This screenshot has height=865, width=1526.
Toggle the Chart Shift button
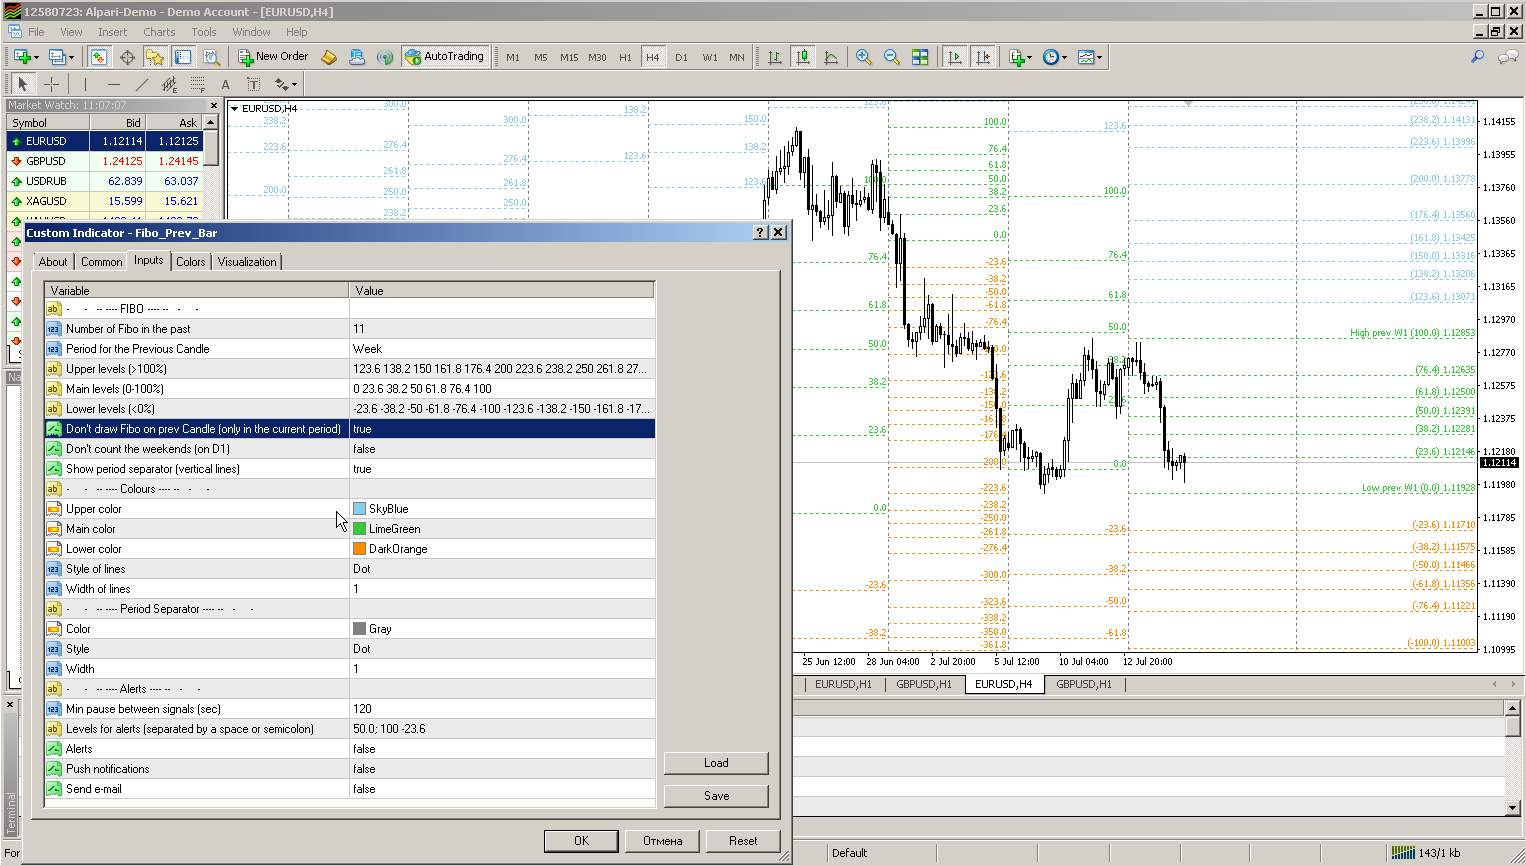(983, 57)
